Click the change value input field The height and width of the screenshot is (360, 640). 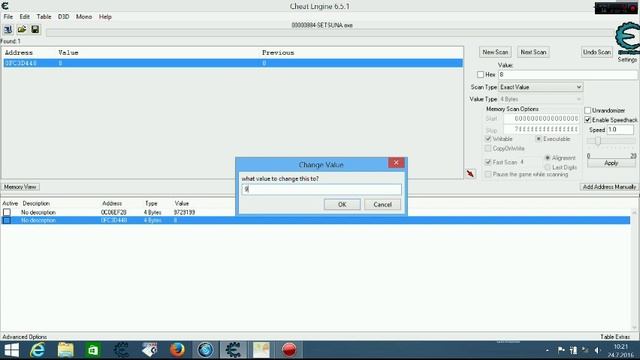pos(321,189)
